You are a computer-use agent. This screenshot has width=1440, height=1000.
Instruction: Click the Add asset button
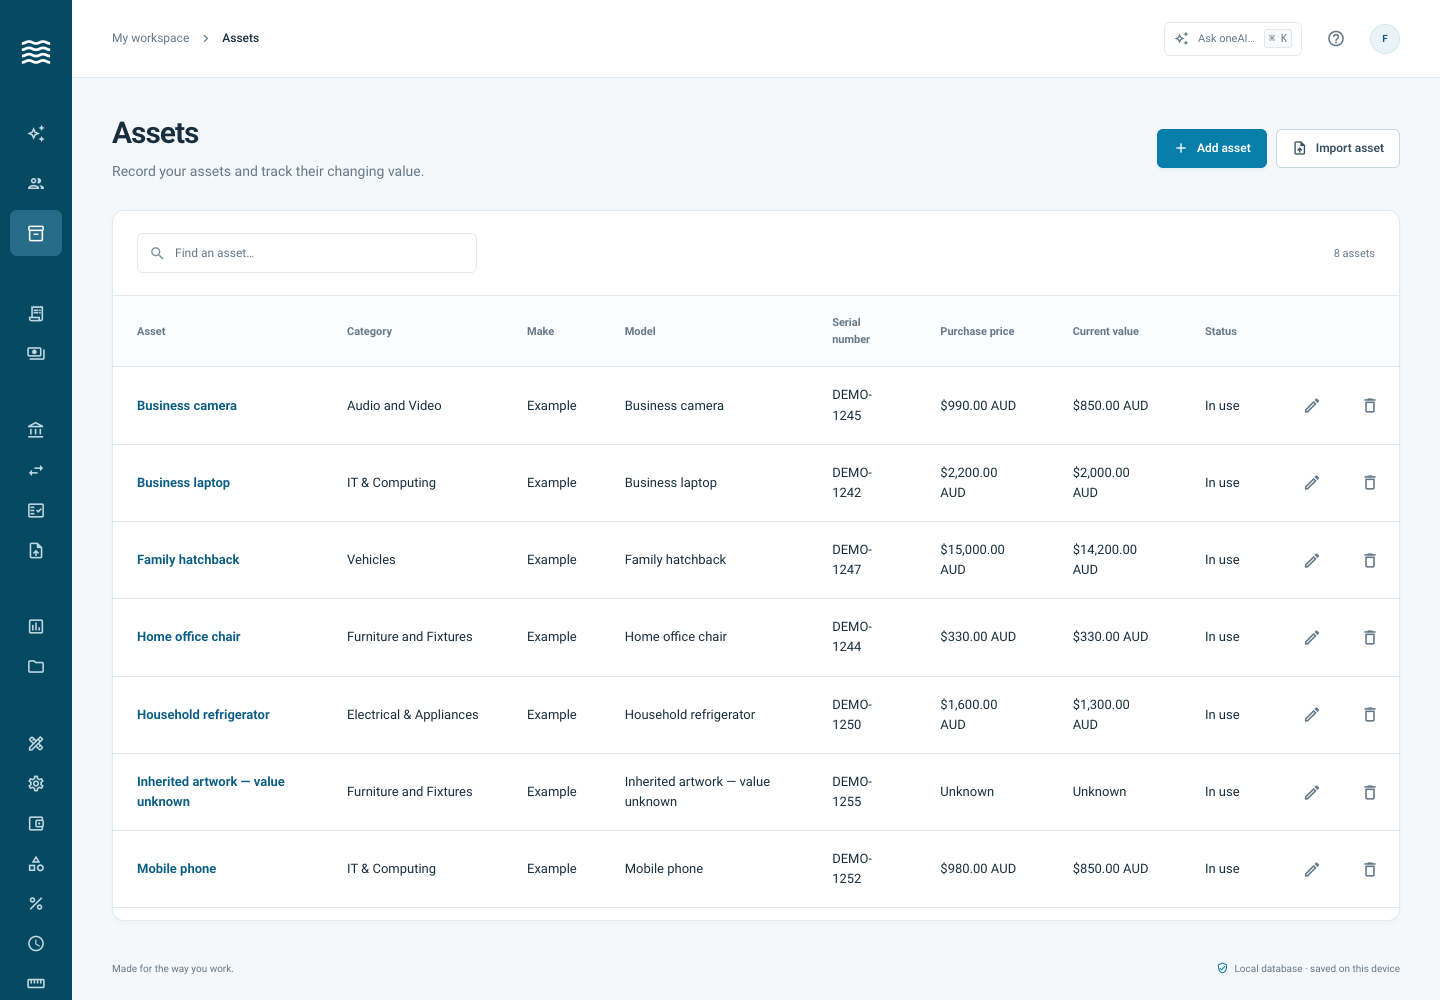coord(1212,149)
